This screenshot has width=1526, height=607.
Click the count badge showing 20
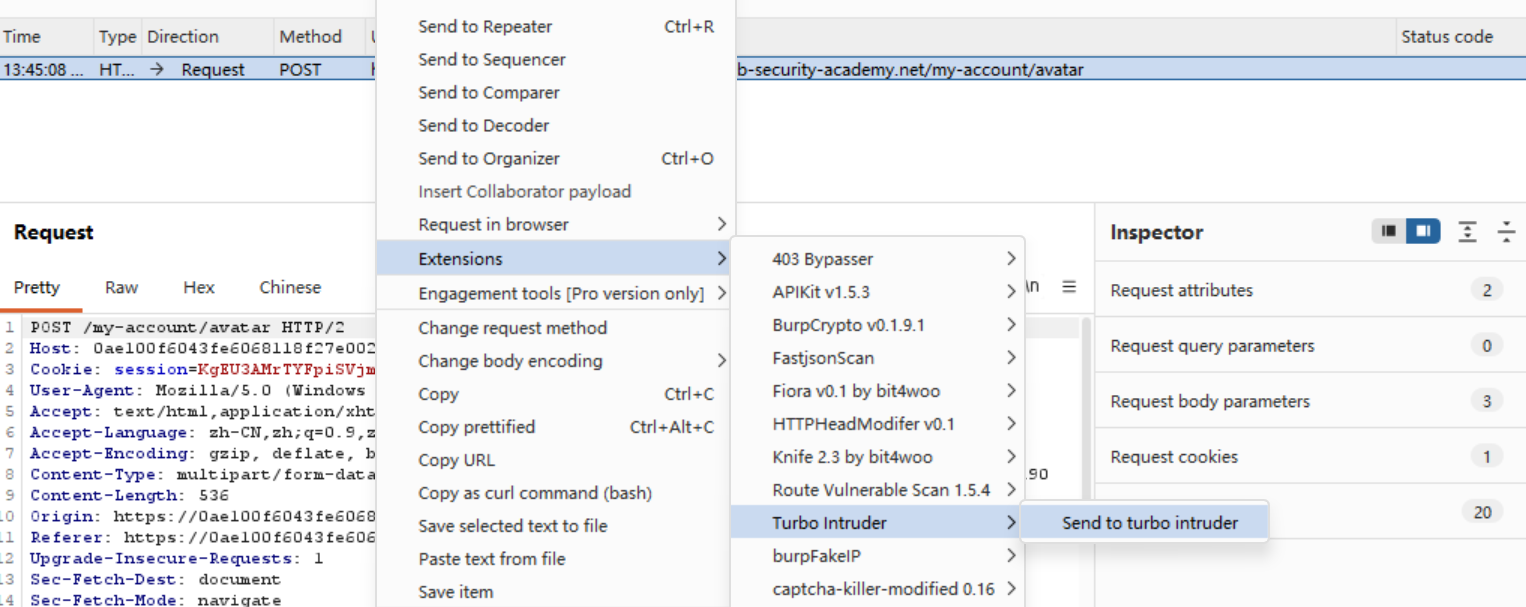1482,512
